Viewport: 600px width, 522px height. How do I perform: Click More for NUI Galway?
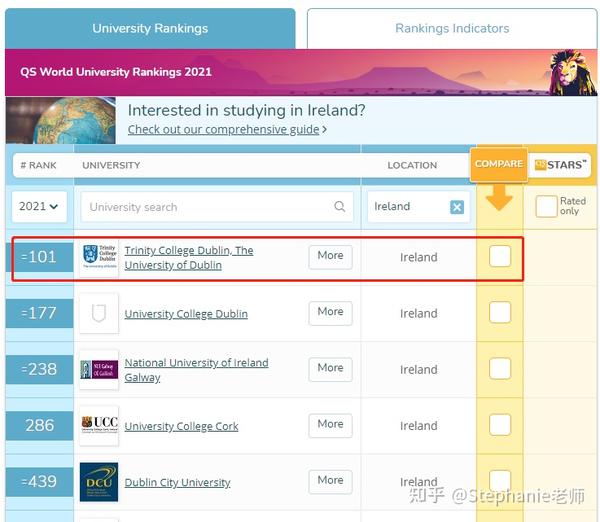click(330, 368)
